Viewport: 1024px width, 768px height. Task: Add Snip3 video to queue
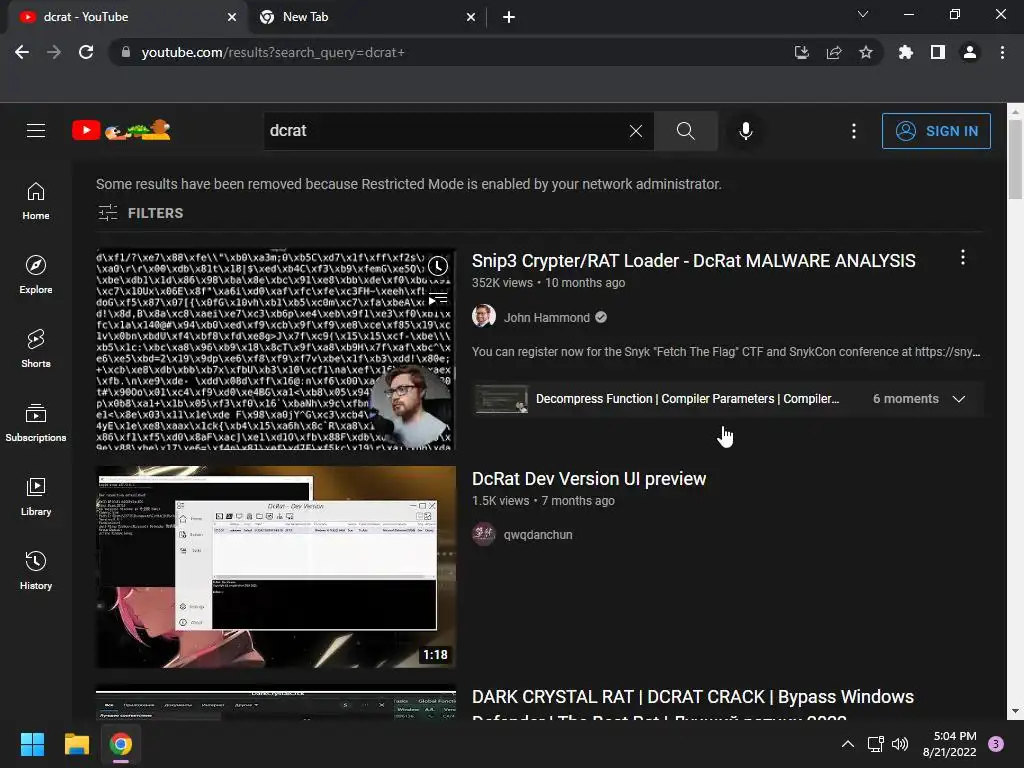click(x=438, y=300)
